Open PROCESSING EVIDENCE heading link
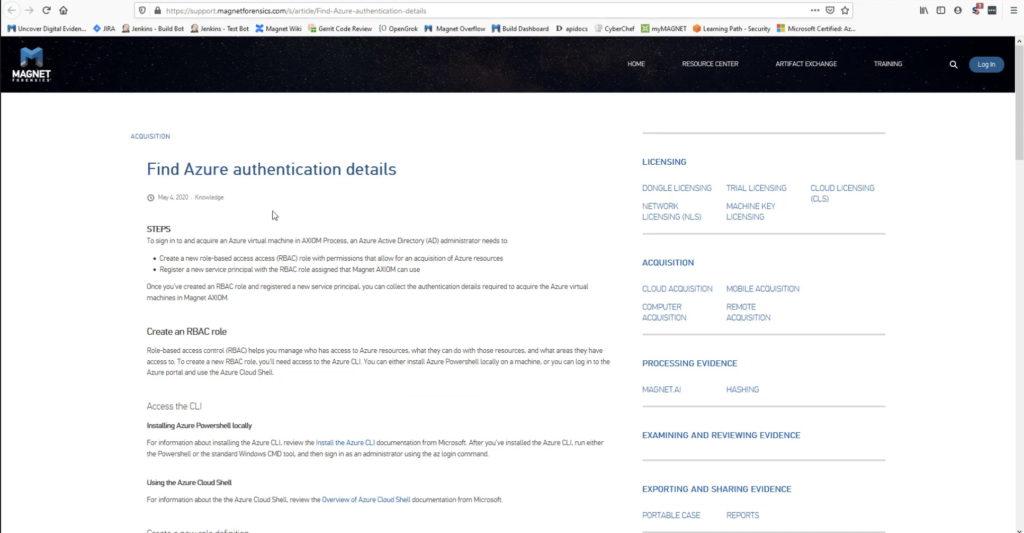Viewport: 1024px width, 533px height. coord(690,363)
